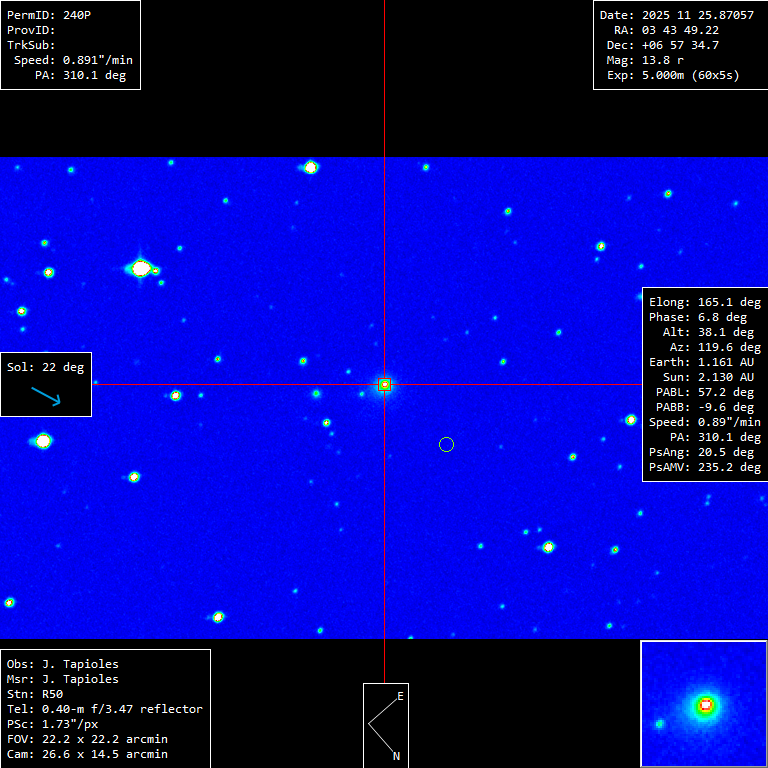Click the bright star near the left edge
The image size is (768, 768).
[43, 440]
